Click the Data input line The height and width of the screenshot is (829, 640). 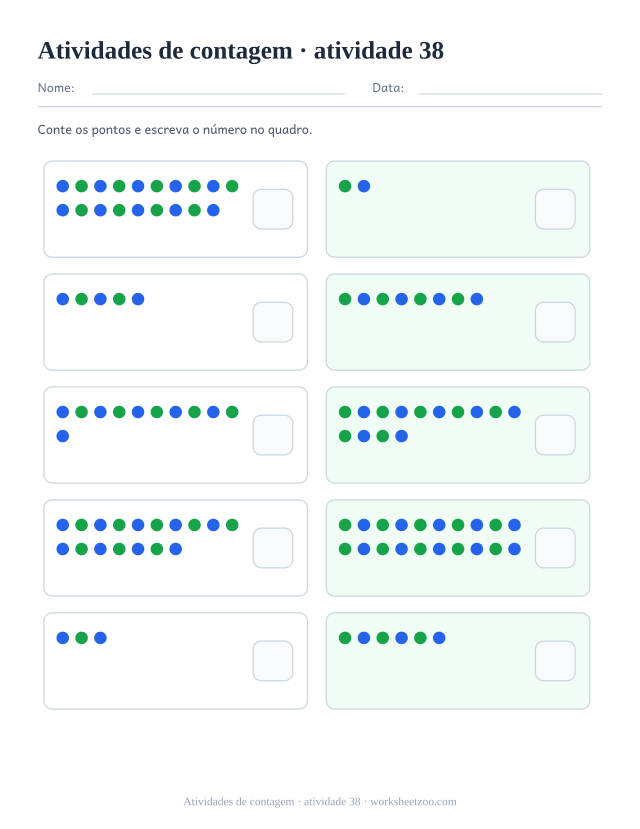click(x=510, y=94)
